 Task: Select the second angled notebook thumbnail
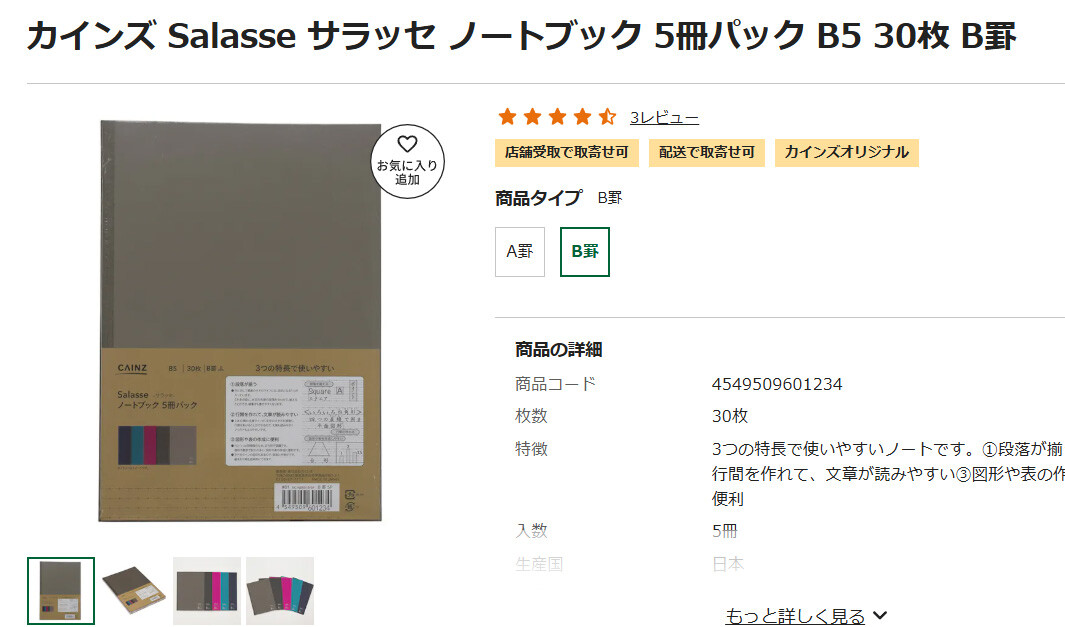tap(134, 590)
